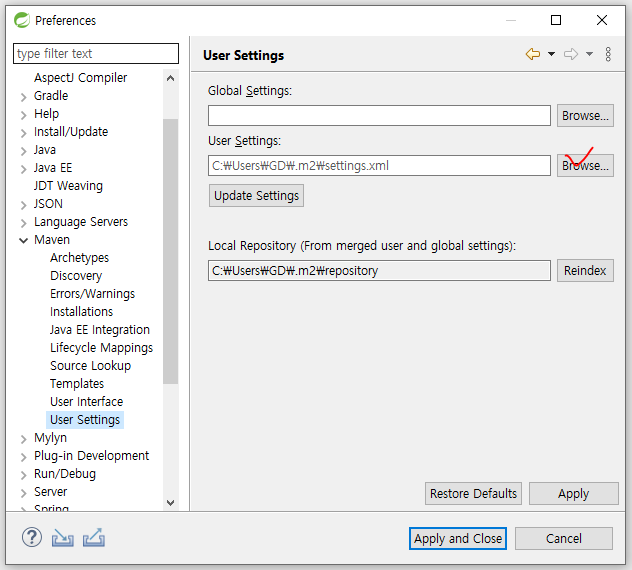Click the Reindex button

(x=585, y=270)
